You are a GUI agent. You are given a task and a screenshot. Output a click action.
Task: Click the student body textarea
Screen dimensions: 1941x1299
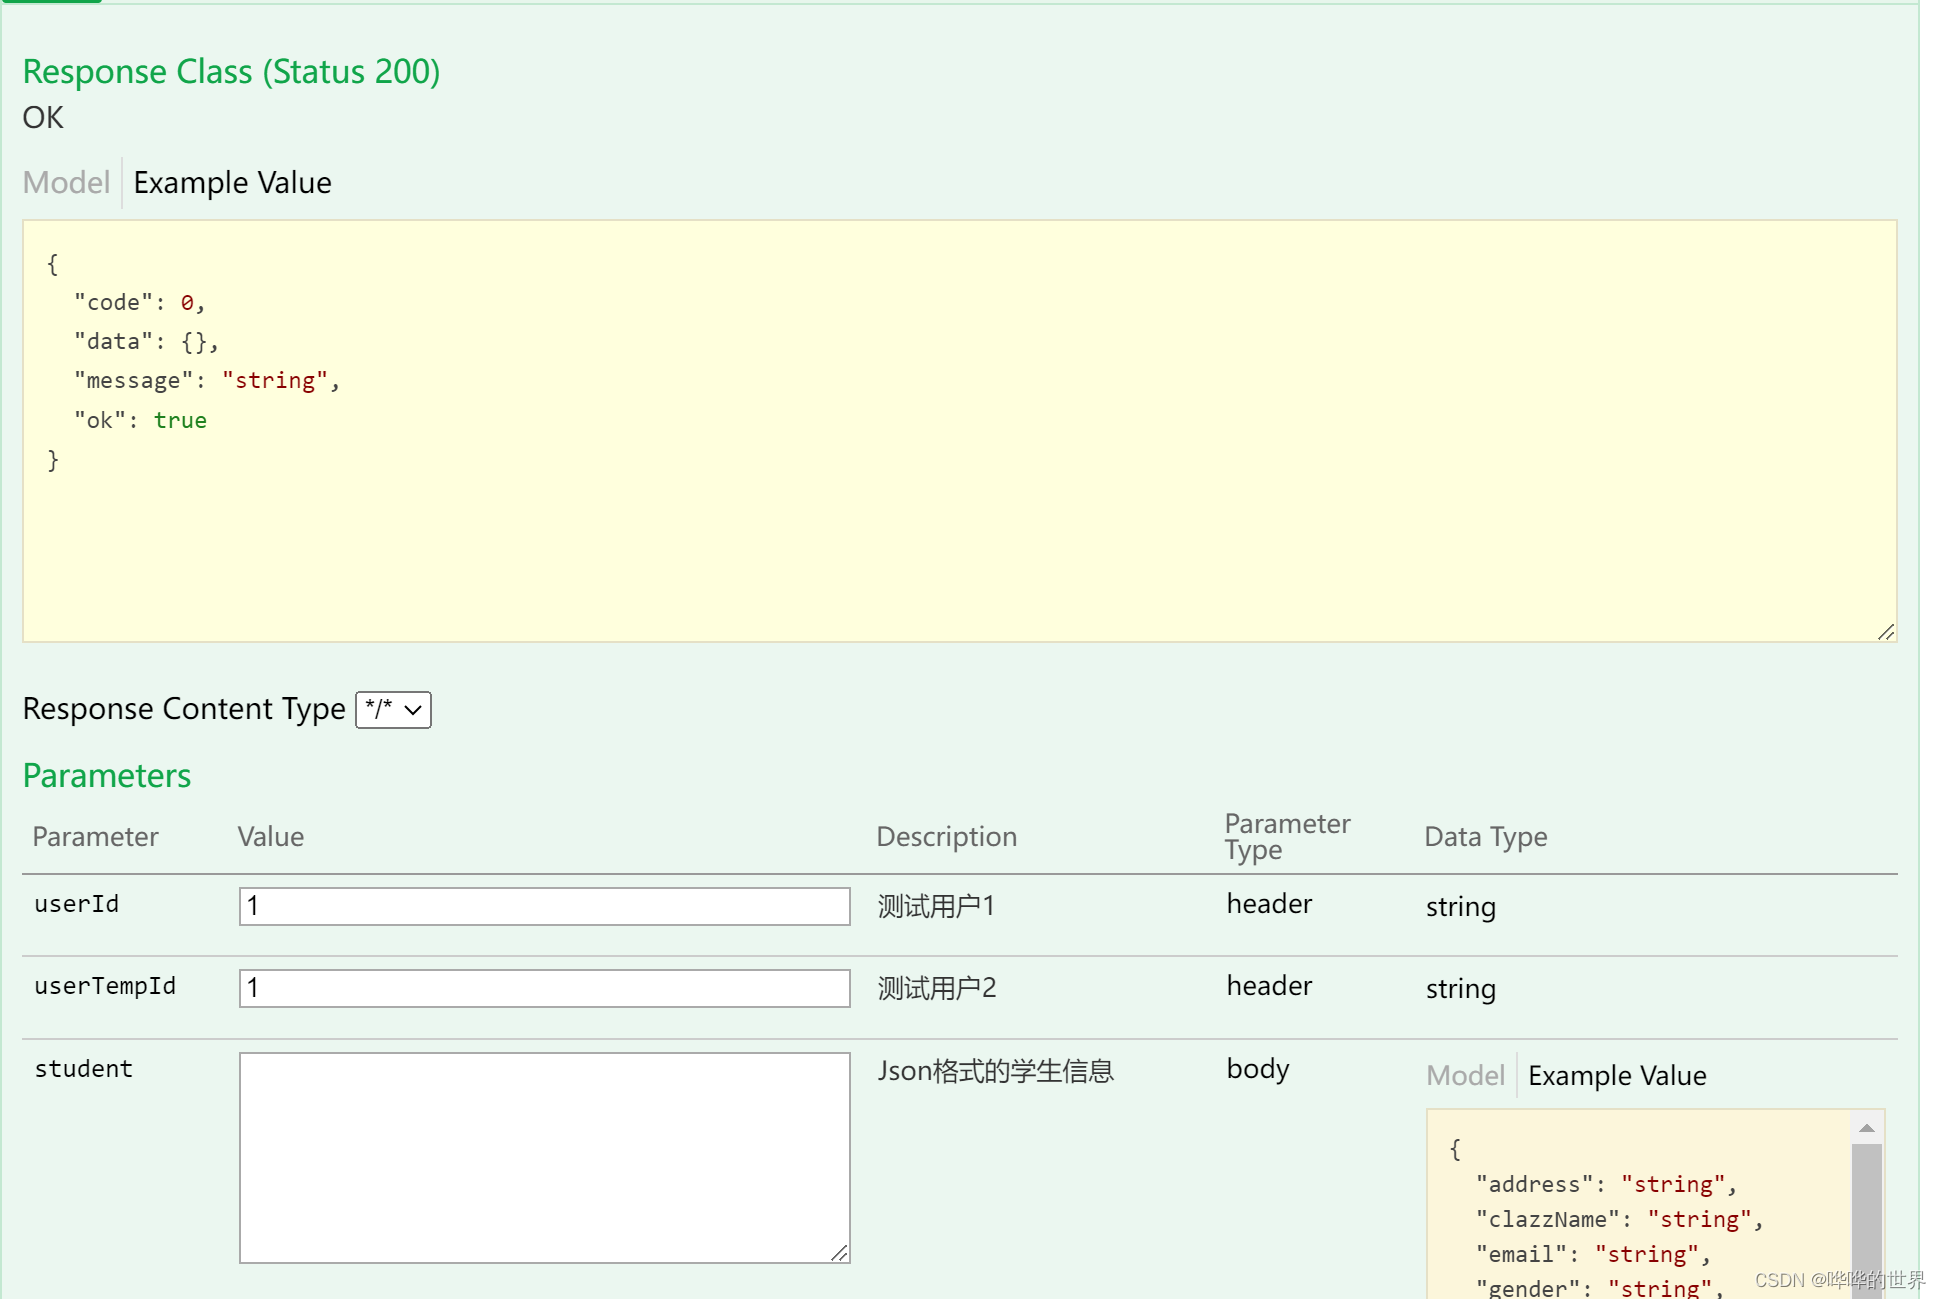coord(544,1157)
